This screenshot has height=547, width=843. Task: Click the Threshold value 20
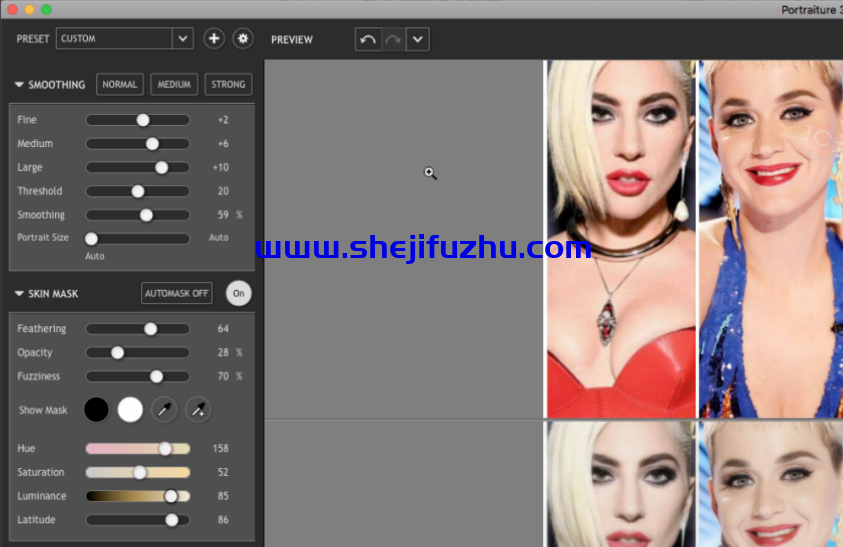pos(223,191)
